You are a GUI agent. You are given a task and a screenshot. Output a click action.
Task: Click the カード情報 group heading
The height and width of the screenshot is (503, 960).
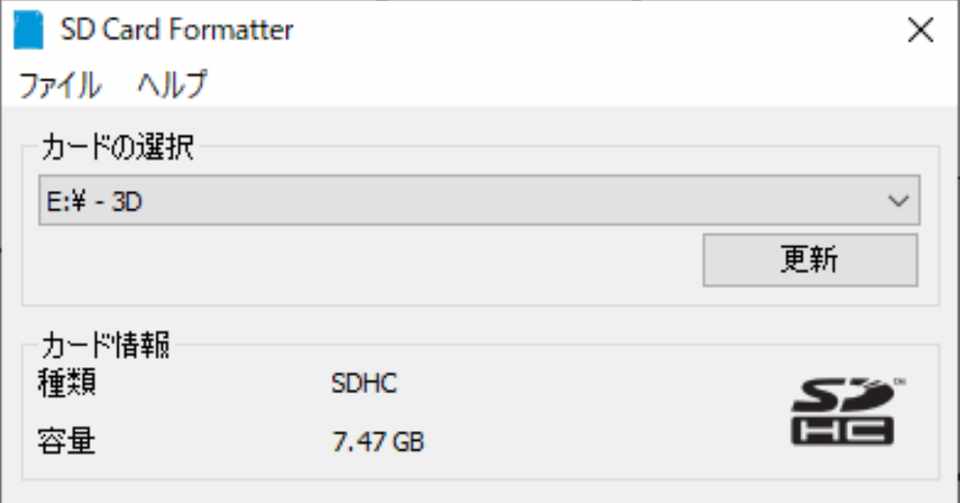click(105, 346)
